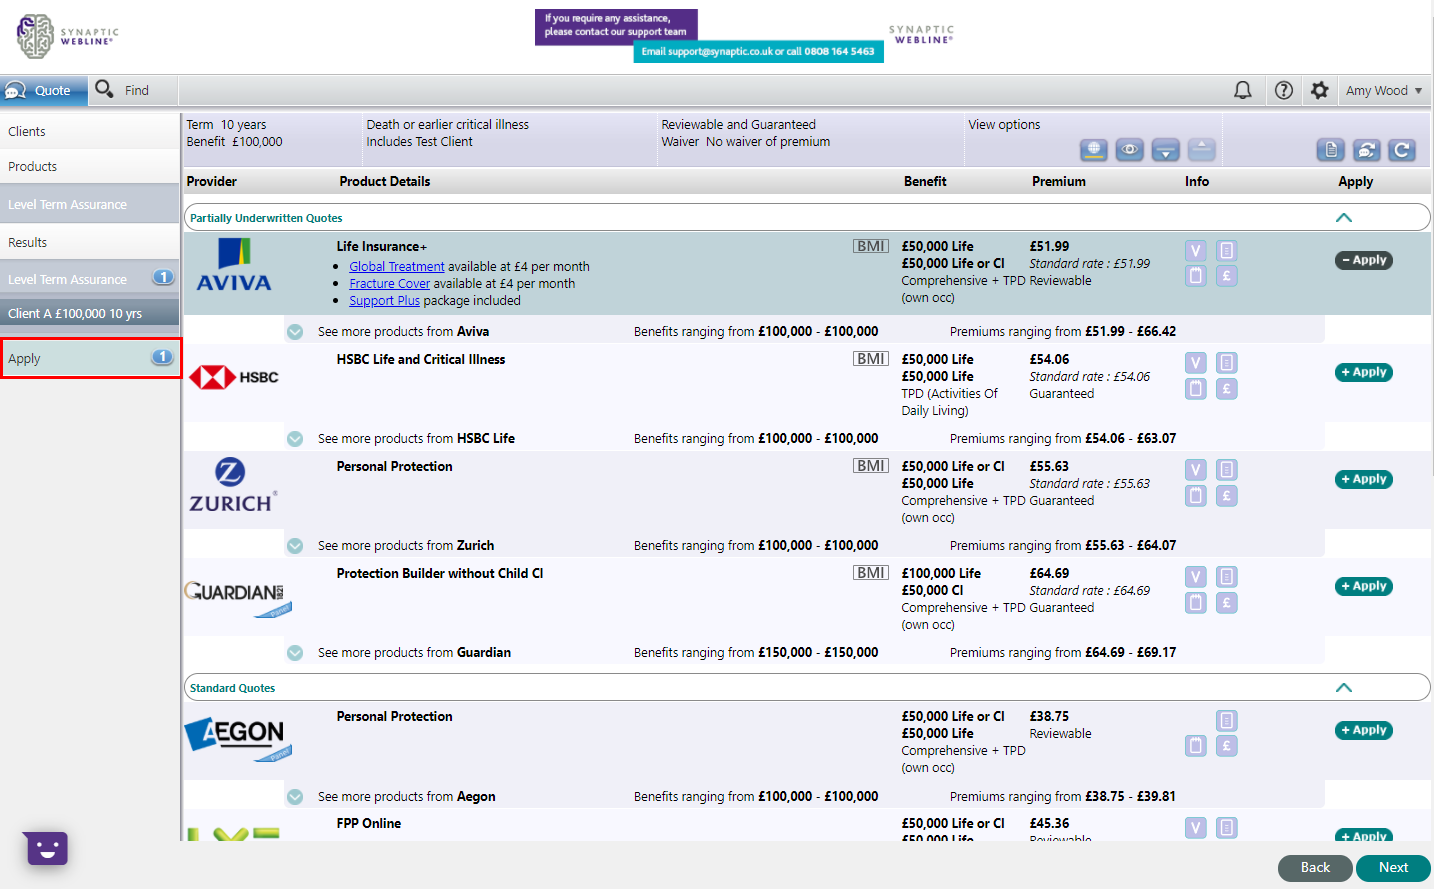Expand more products from Zurich
Viewport: 1434px width, 889px height.
pyautogui.click(x=295, y=546)
